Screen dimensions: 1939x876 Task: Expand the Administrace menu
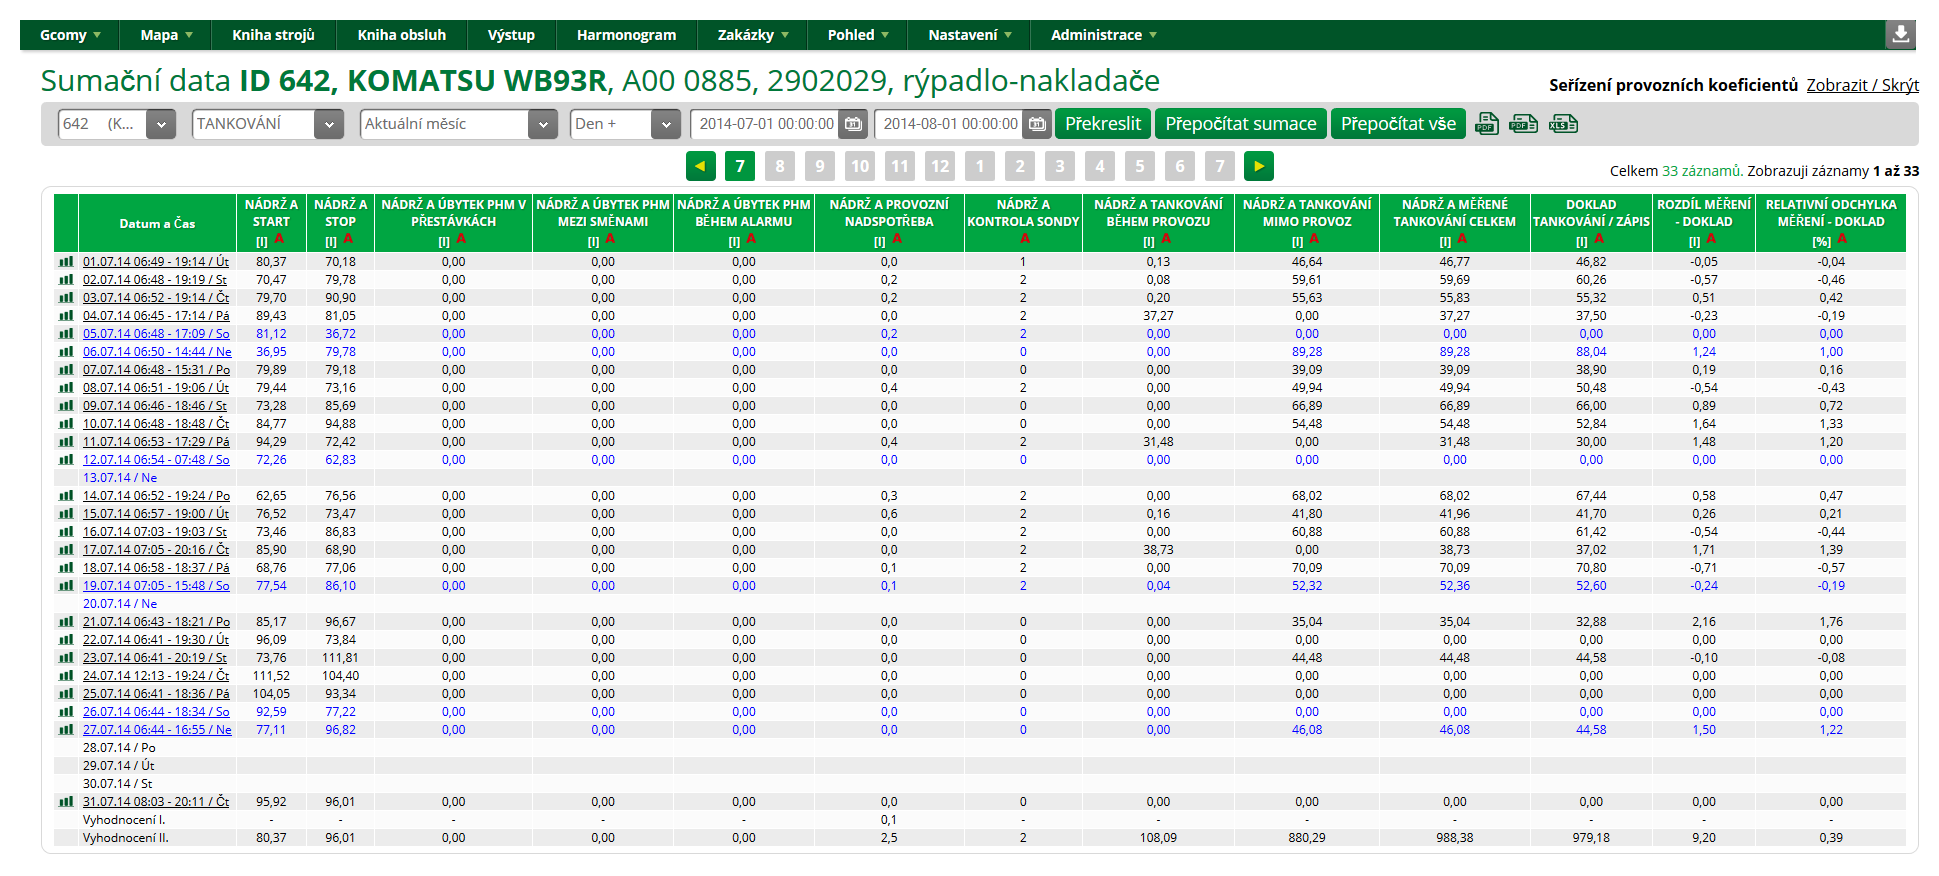point(1103,35)
